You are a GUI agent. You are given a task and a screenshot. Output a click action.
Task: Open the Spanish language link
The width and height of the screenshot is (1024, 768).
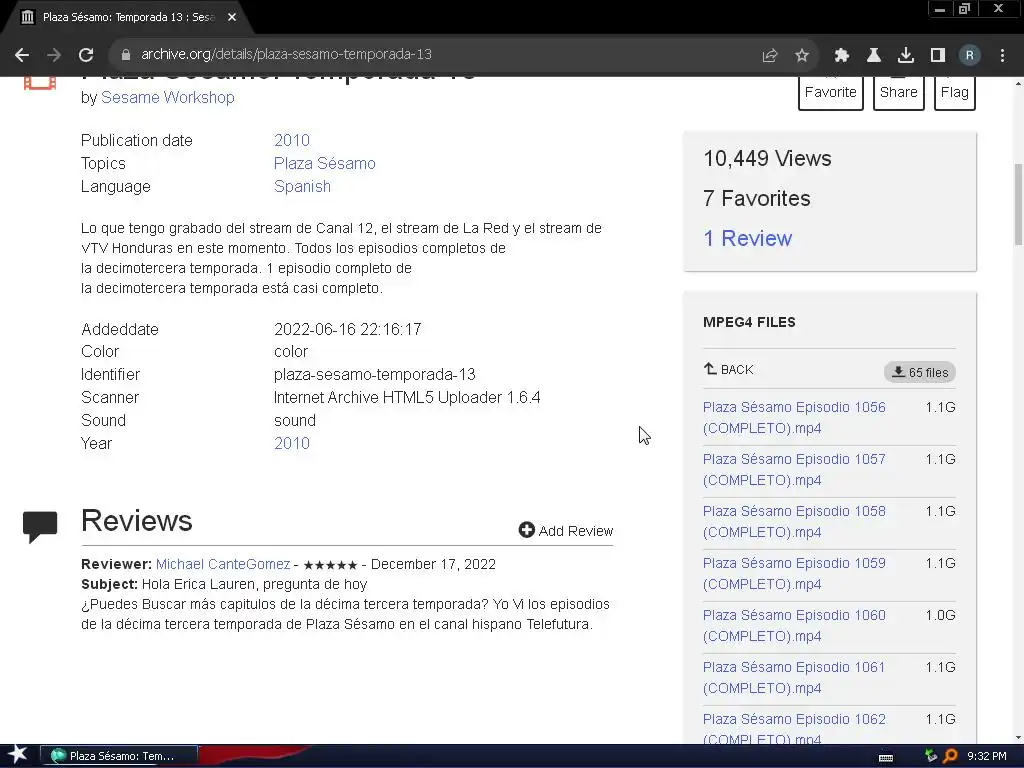click(x=302, y=186)
